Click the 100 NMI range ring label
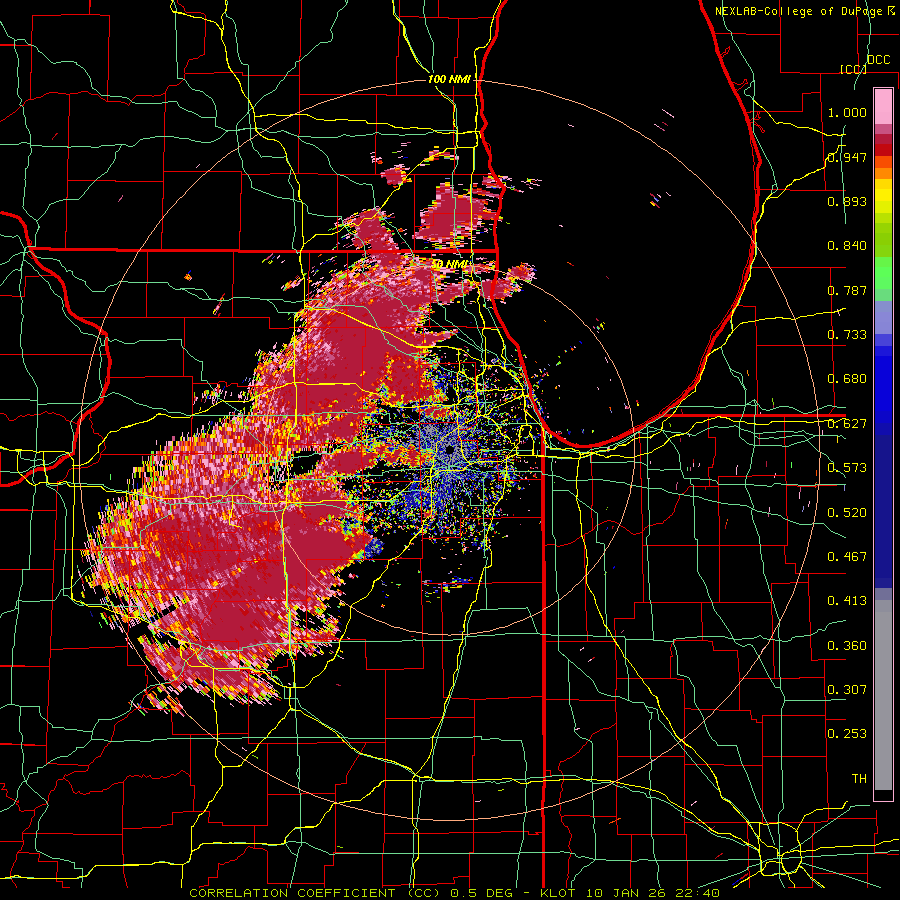 449,79
